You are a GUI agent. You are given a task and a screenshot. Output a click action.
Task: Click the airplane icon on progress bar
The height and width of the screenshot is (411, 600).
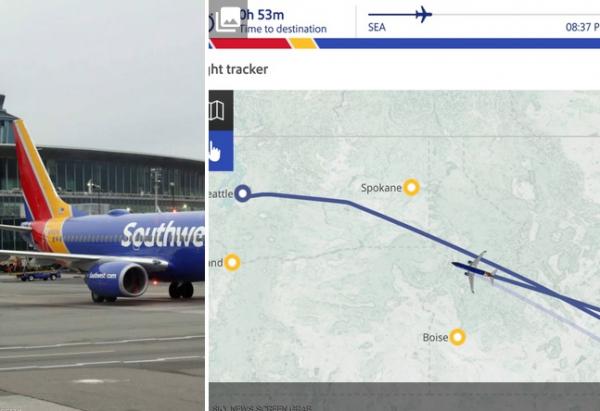point(424,15)
